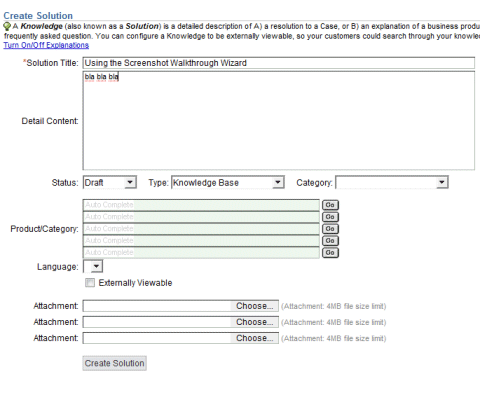This screenshot has width=480, height=400.
Task: Click the first Go button beside Product/Category
Action: point(330,205)
